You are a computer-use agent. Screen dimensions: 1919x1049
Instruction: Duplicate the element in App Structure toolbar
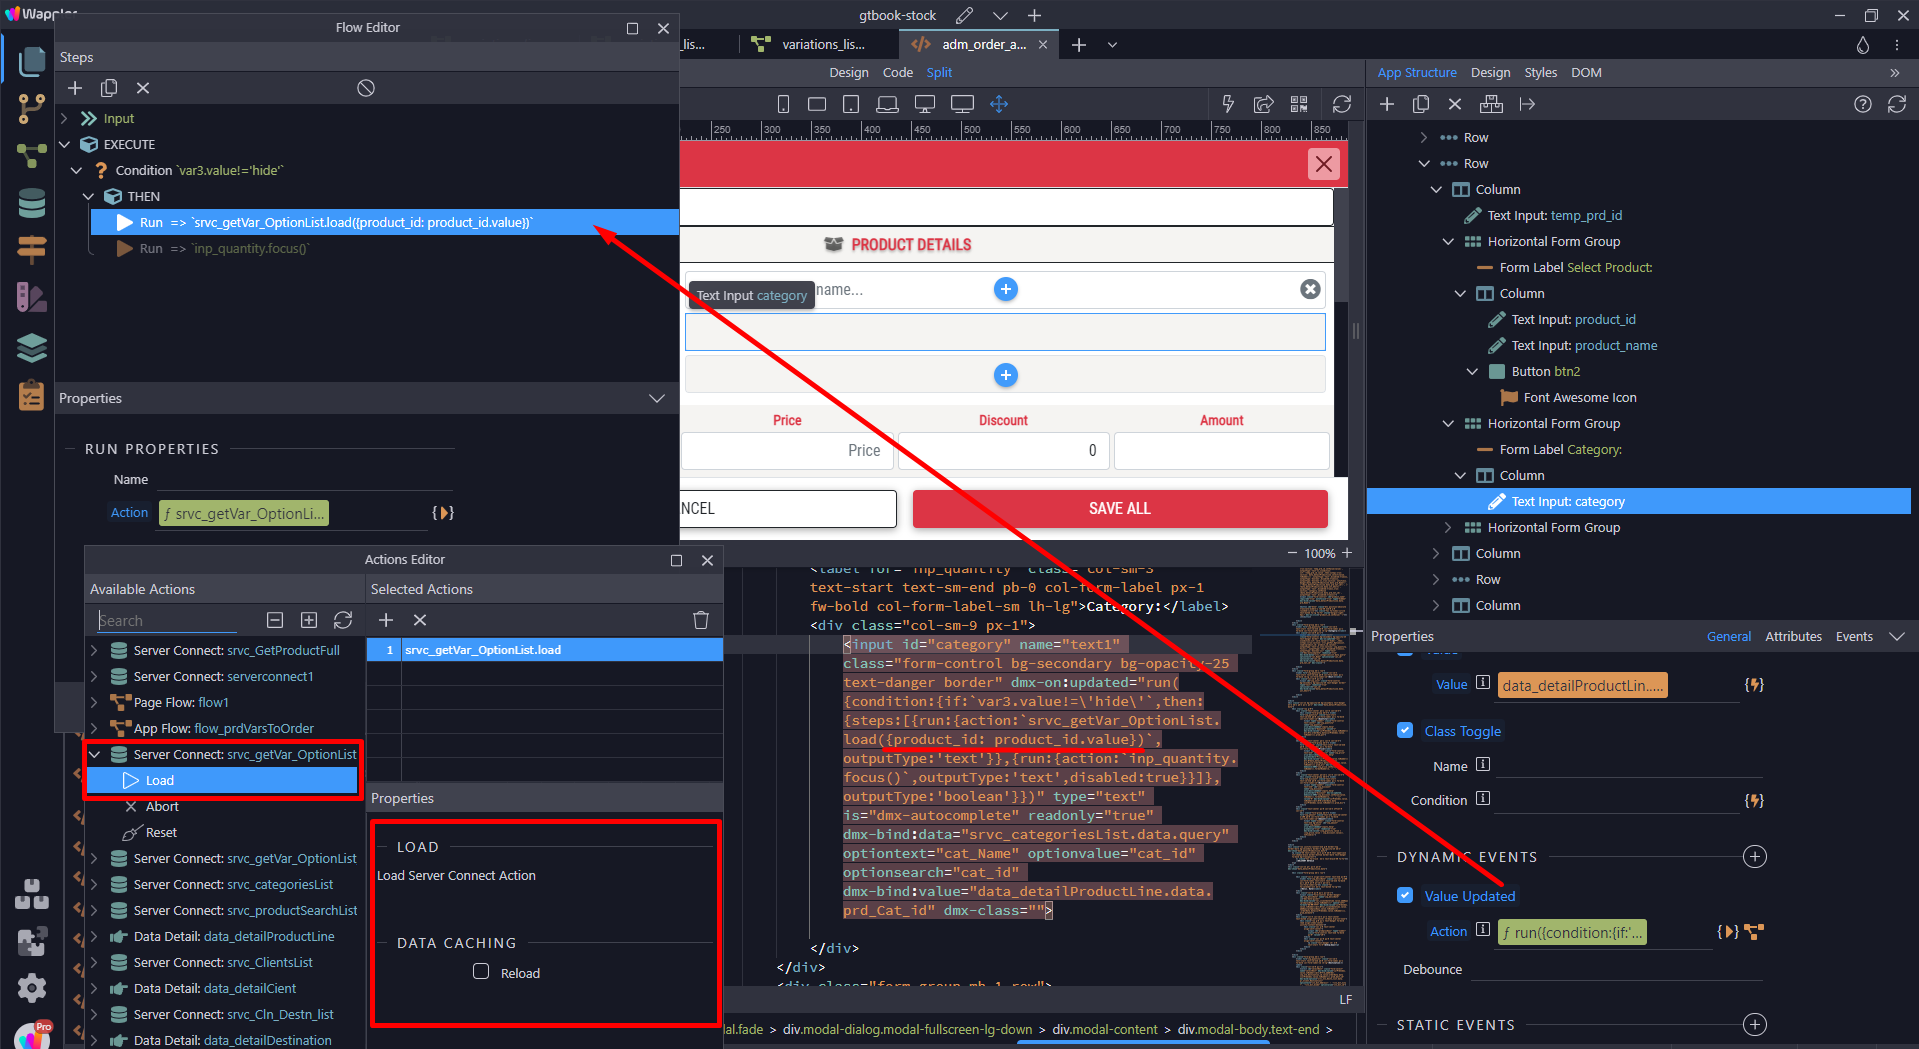[x=1421, y=104]
